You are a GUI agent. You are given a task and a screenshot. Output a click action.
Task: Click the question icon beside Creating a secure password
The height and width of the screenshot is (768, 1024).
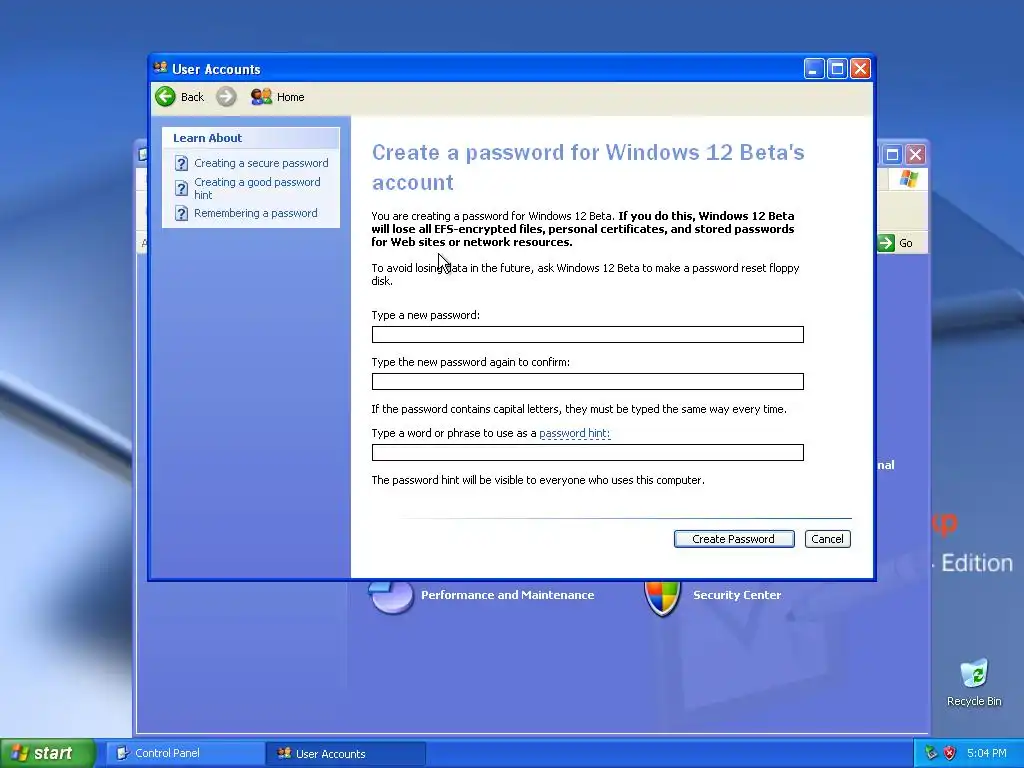182,163
